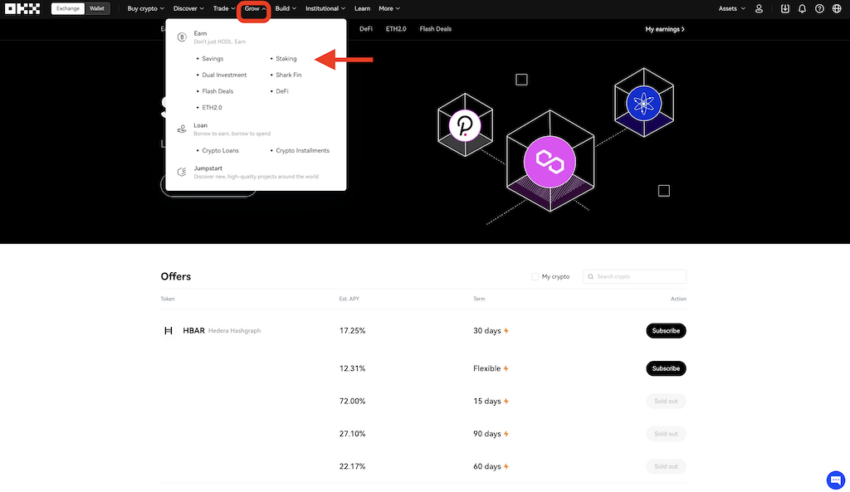Subscribe to the Flexible 12.31% offer

pos(666,368)
